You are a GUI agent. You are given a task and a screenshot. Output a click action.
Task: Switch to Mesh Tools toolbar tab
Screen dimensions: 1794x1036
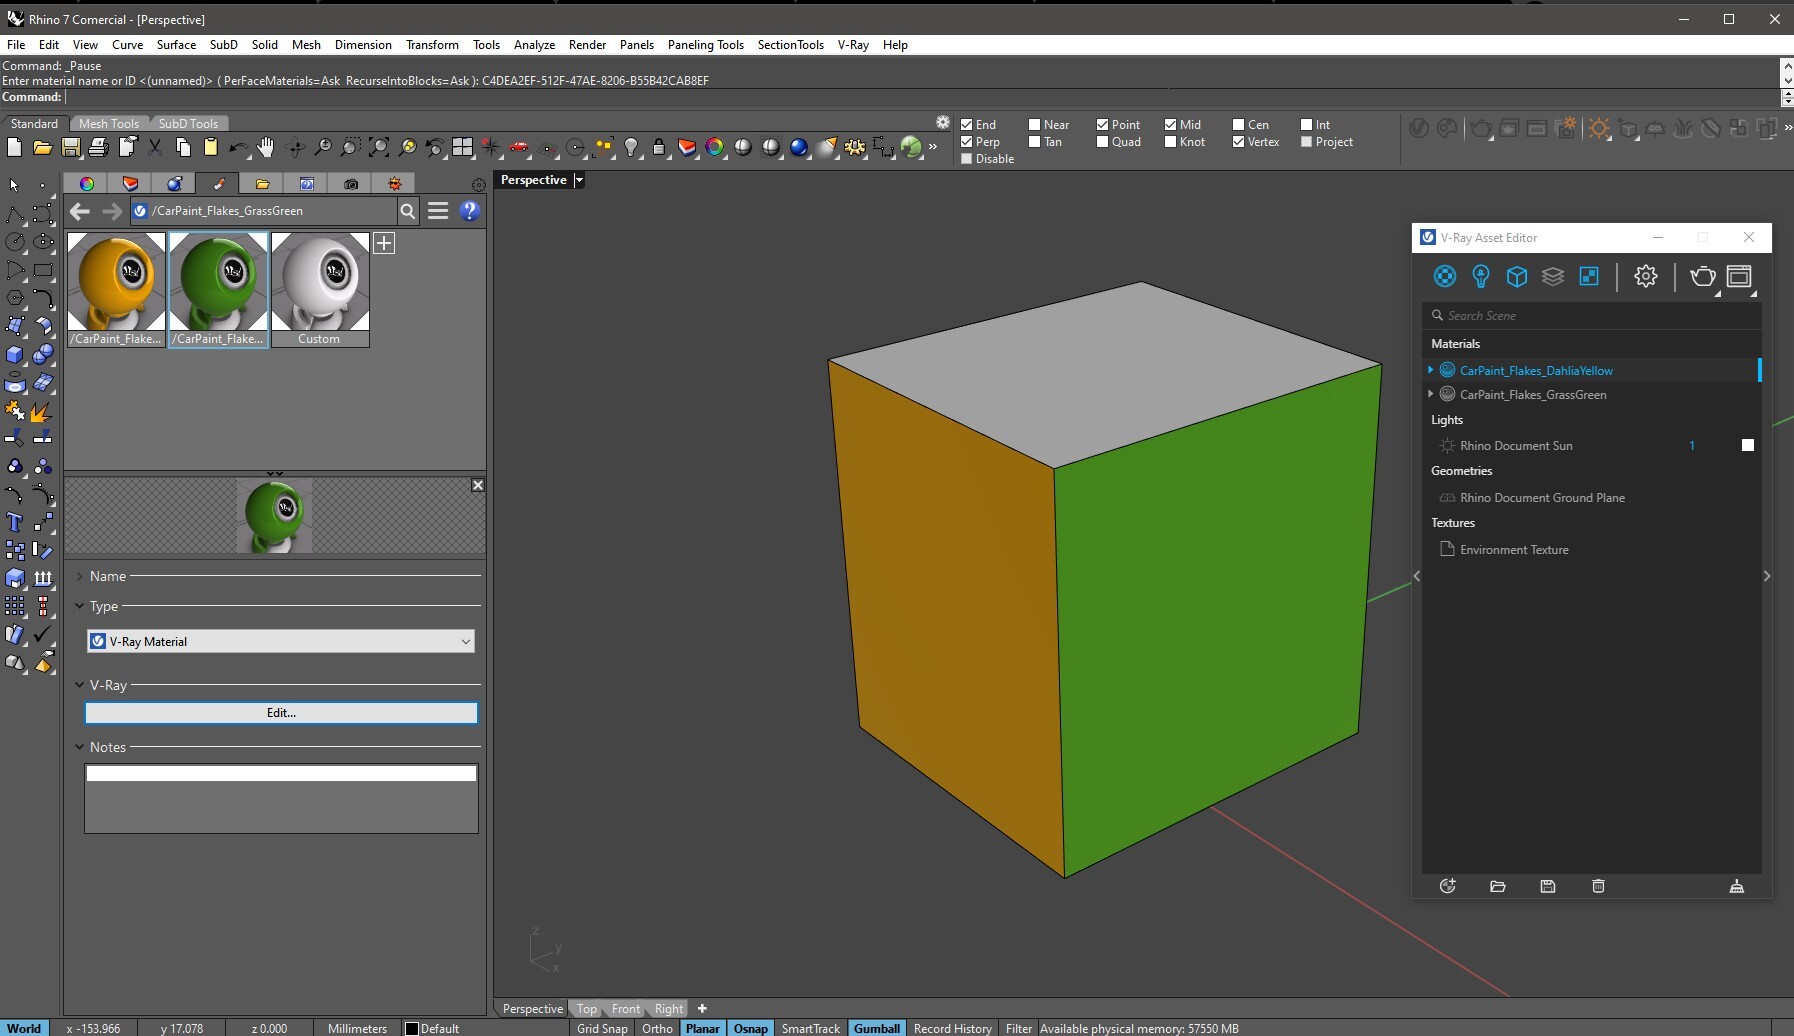coord(109,124)
